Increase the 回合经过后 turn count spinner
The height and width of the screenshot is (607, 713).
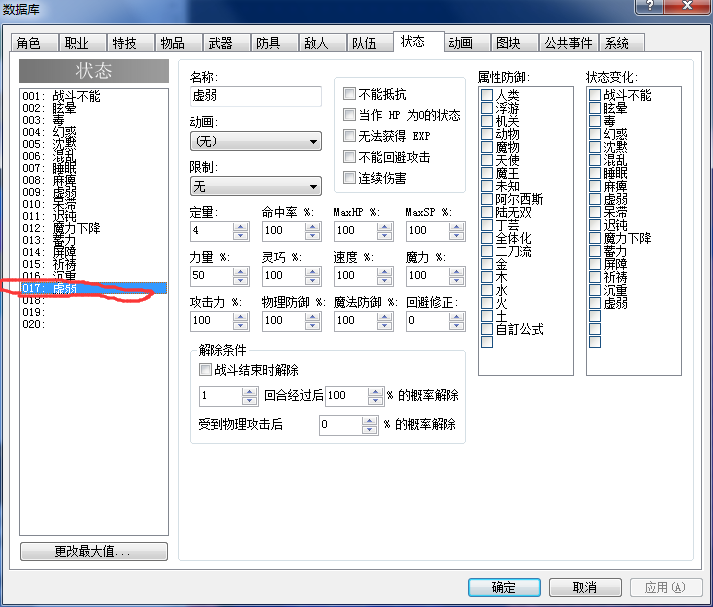[249, 391]
